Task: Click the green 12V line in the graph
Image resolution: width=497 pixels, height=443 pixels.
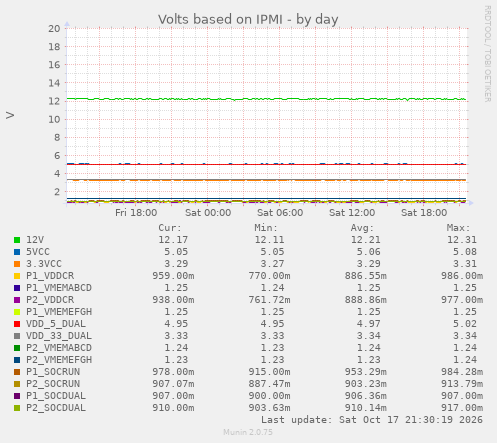Action: pos(267,99)
